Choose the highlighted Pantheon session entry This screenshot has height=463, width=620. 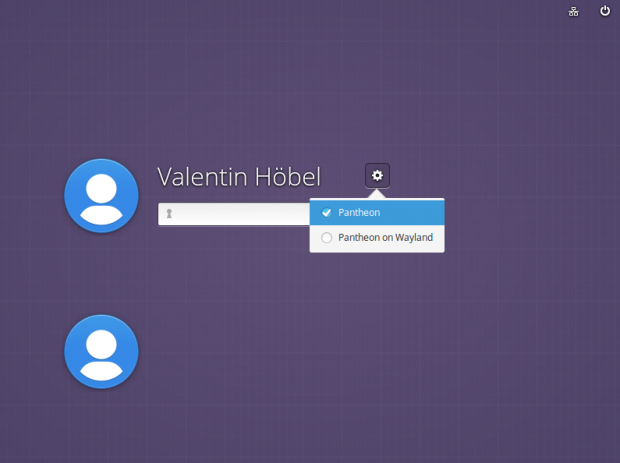pyautogui.click(x=377, y=213)
